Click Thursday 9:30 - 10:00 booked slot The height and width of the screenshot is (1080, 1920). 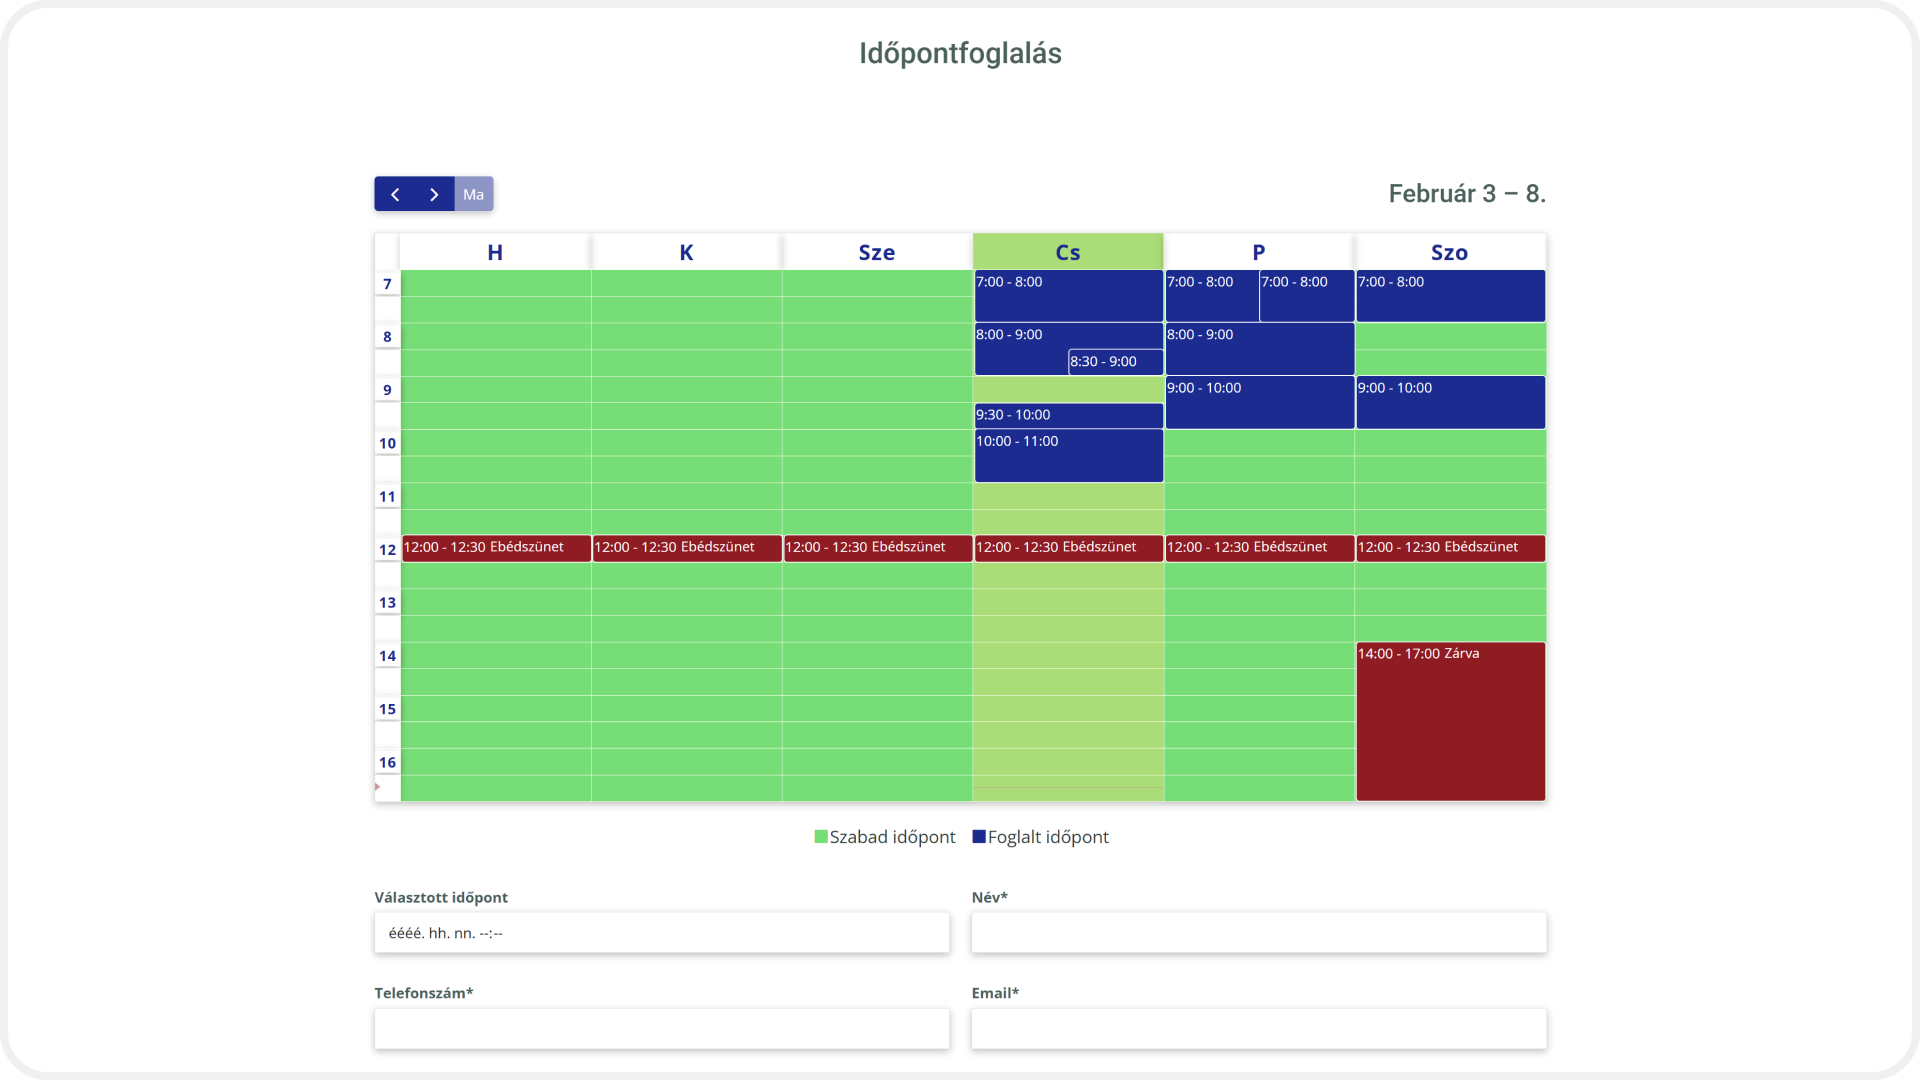(1067, 415)
